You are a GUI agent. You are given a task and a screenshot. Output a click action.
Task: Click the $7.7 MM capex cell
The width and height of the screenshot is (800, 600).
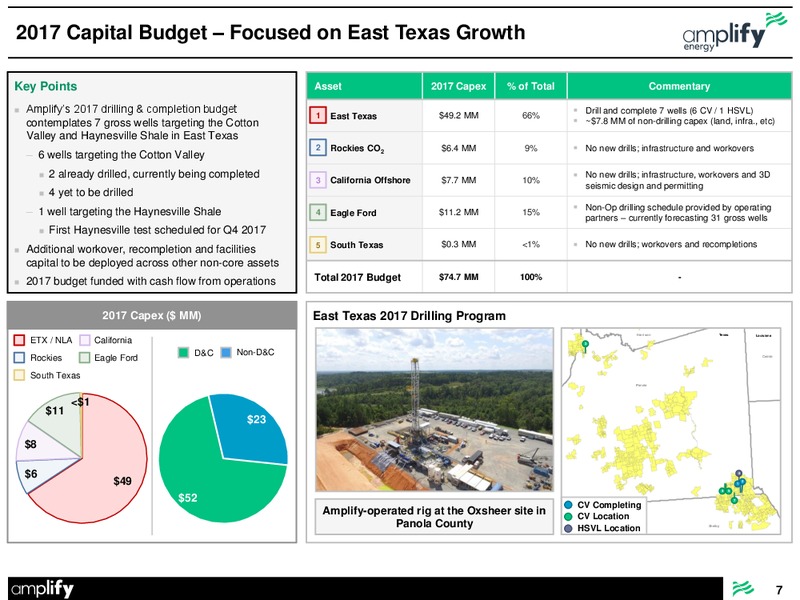[458, 180]
